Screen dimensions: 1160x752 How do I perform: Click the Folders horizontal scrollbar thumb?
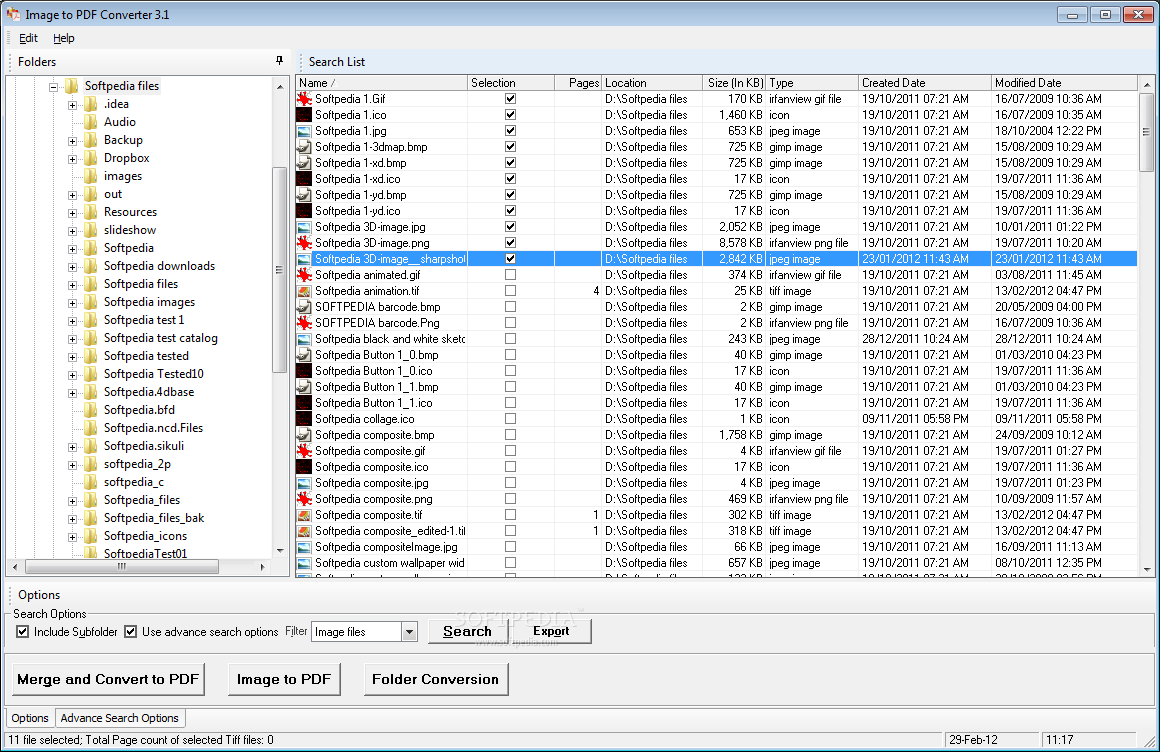pos(122,567)
